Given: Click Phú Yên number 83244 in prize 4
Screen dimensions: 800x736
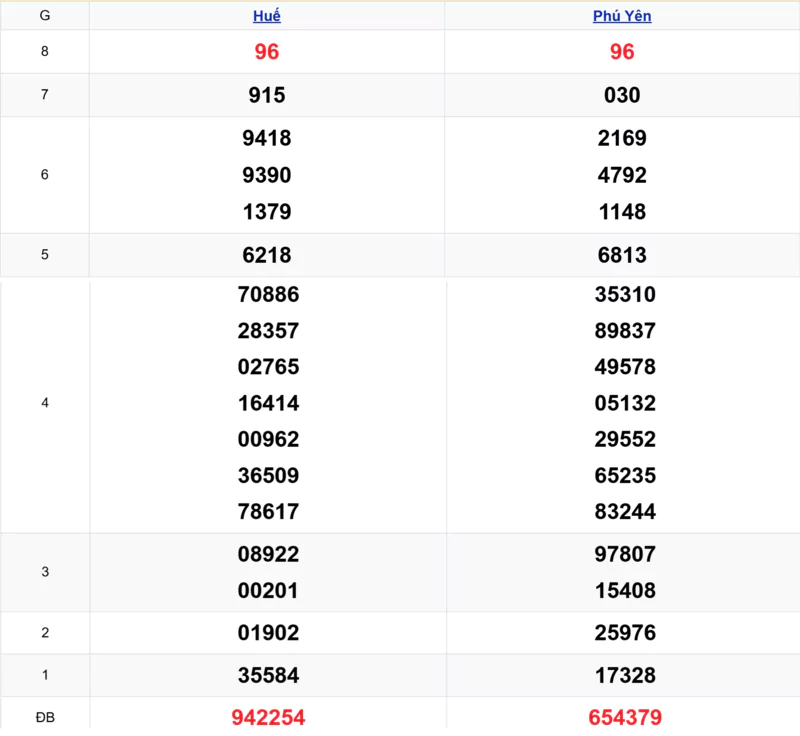Looking at the screenshot, I should point(626,511).
